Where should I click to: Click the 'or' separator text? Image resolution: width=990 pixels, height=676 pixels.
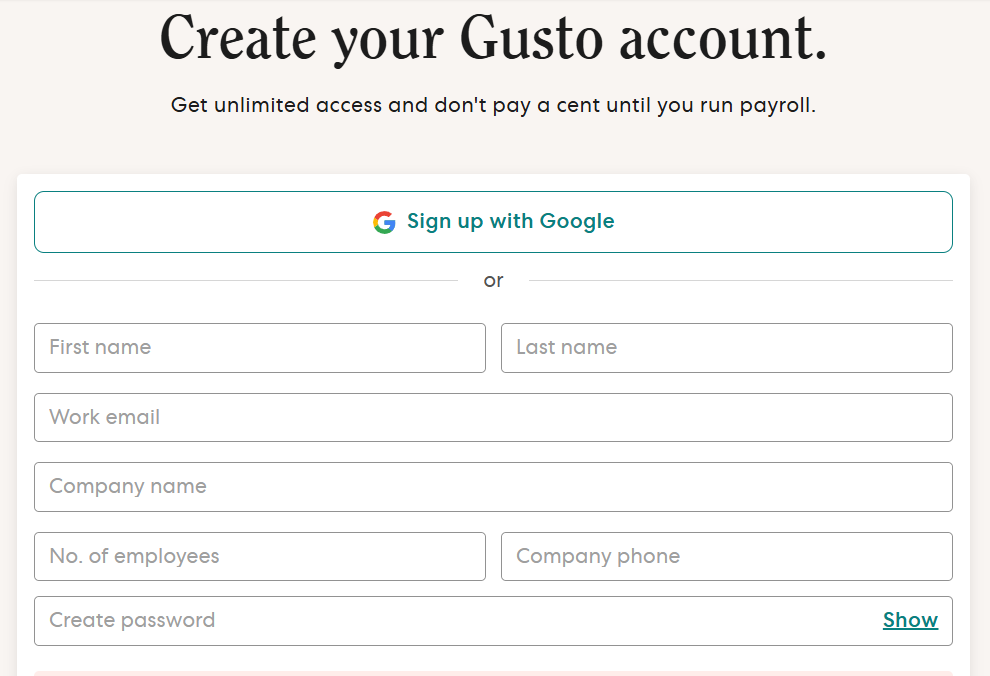pyautogui.click(x=493, y=281)
